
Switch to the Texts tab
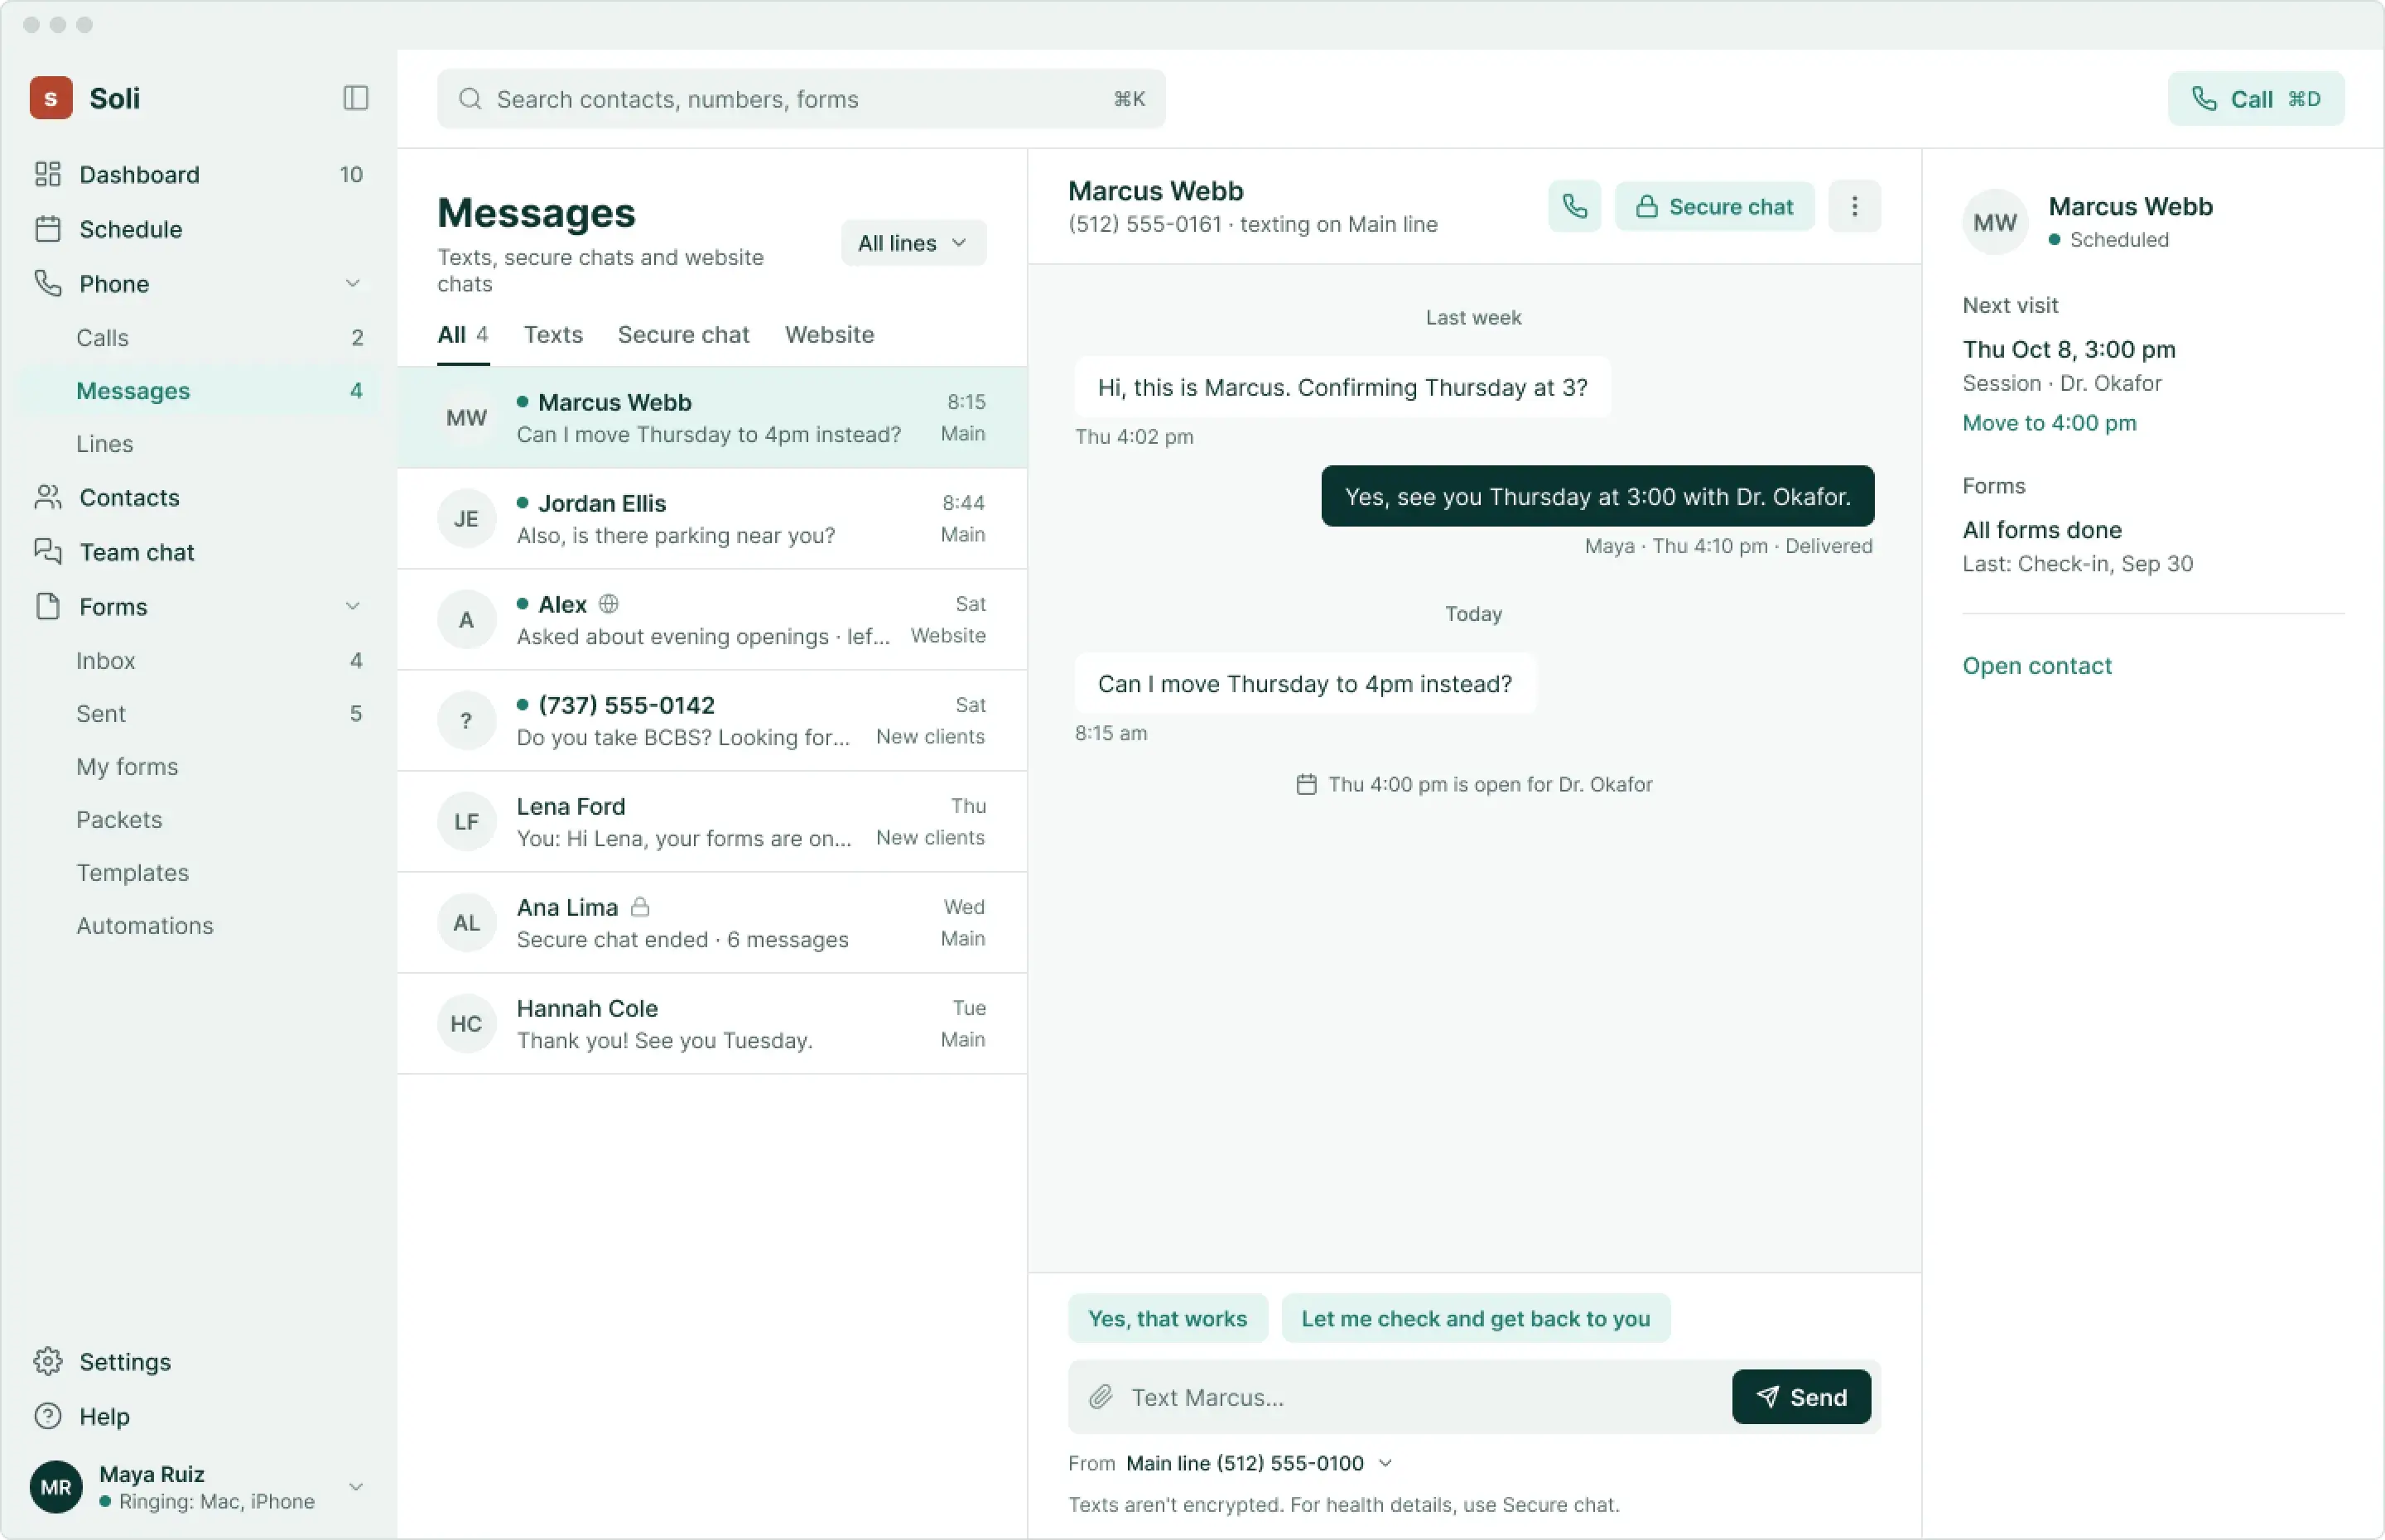pos(553,335)
